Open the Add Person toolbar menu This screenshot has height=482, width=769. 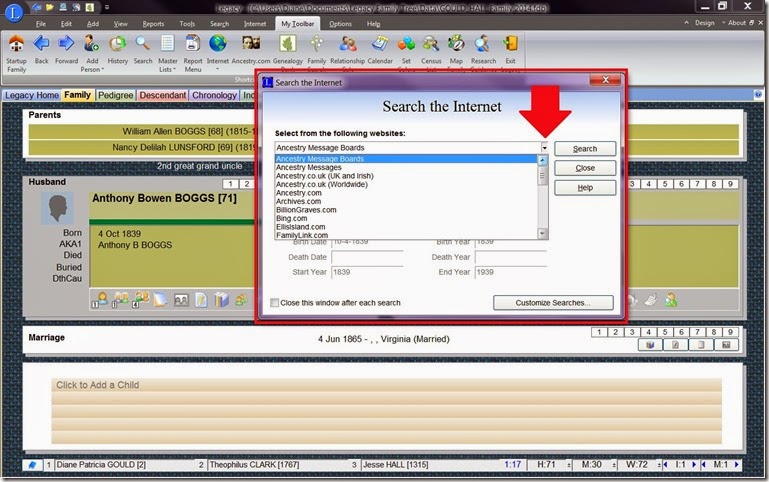click(92, 54)
